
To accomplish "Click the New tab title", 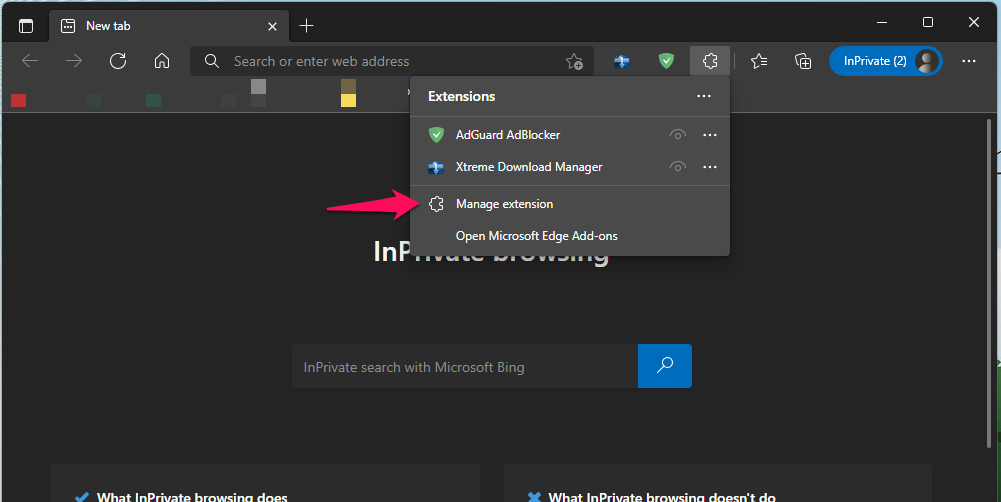I will click(x=108, y=26).
